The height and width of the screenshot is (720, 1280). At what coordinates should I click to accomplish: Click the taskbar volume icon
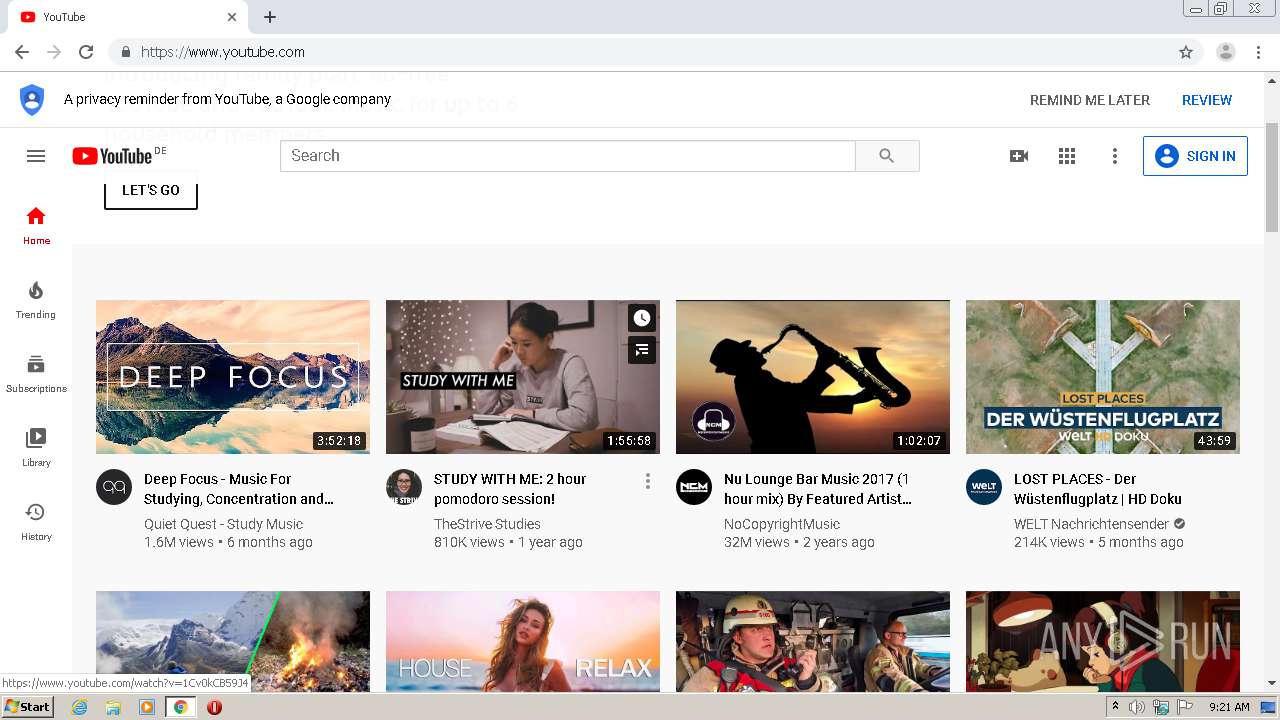point(1137,707)
